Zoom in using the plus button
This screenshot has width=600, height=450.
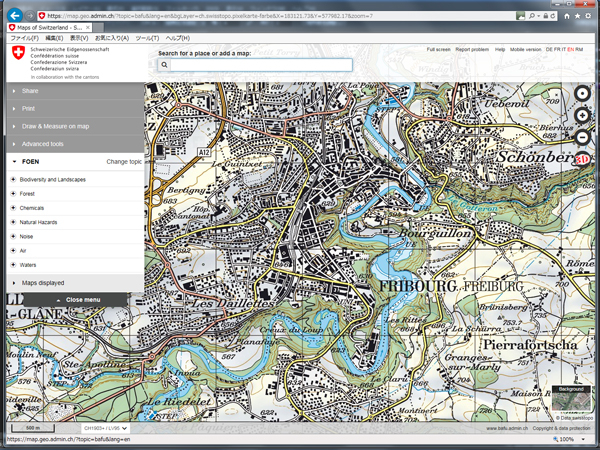tap(583, 117)
